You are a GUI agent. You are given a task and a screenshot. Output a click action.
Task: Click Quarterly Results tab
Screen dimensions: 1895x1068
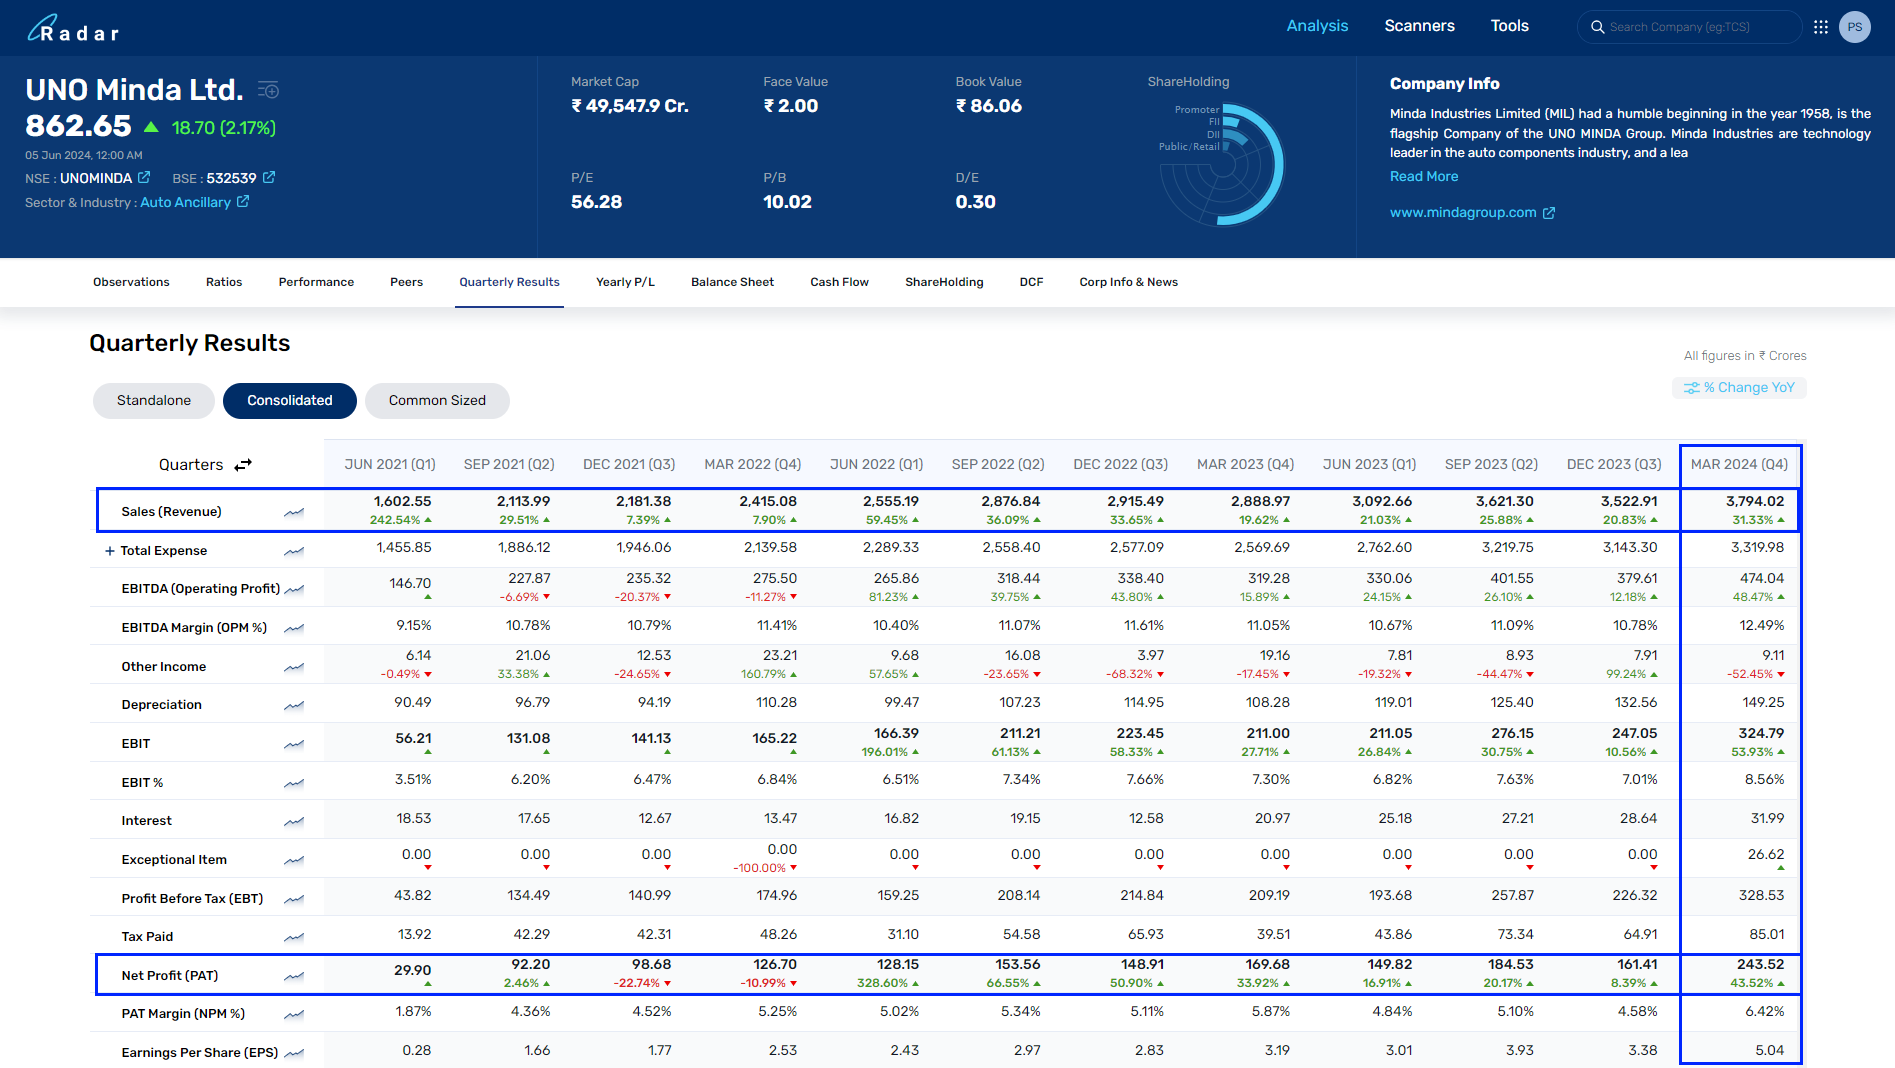(509, 282)
